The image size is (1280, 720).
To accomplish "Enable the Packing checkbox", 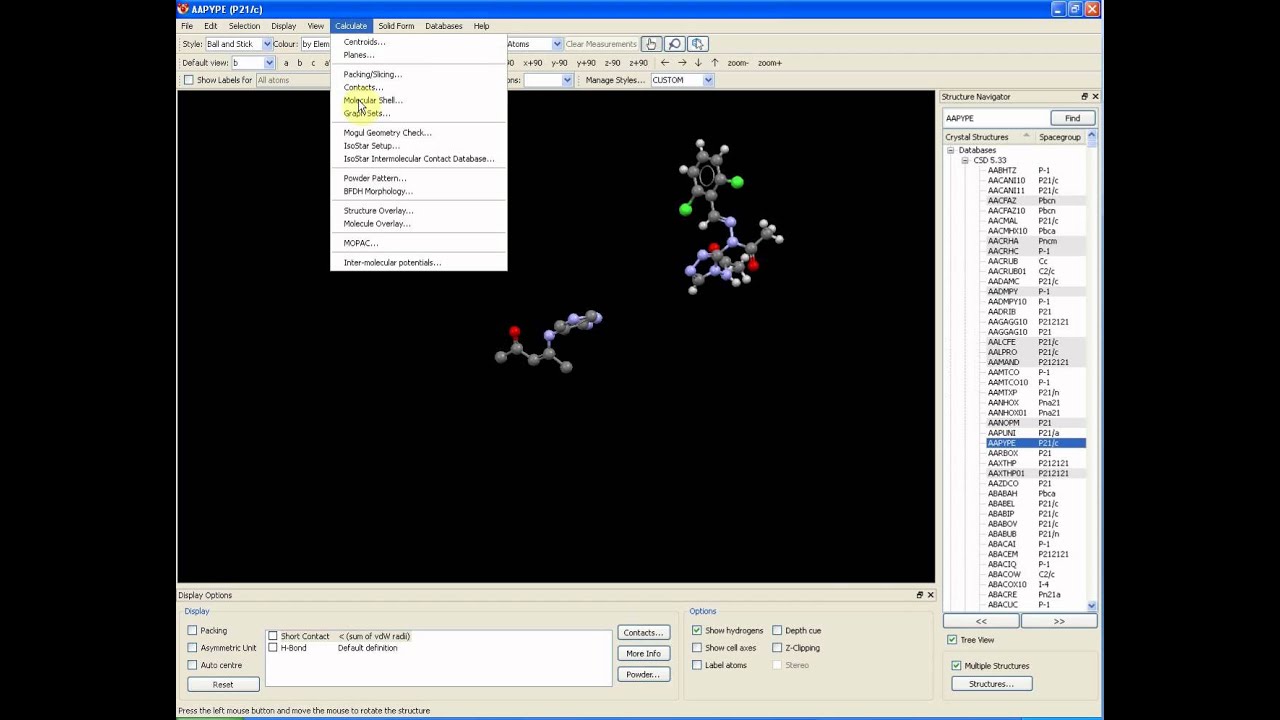I will click(193, 631).
